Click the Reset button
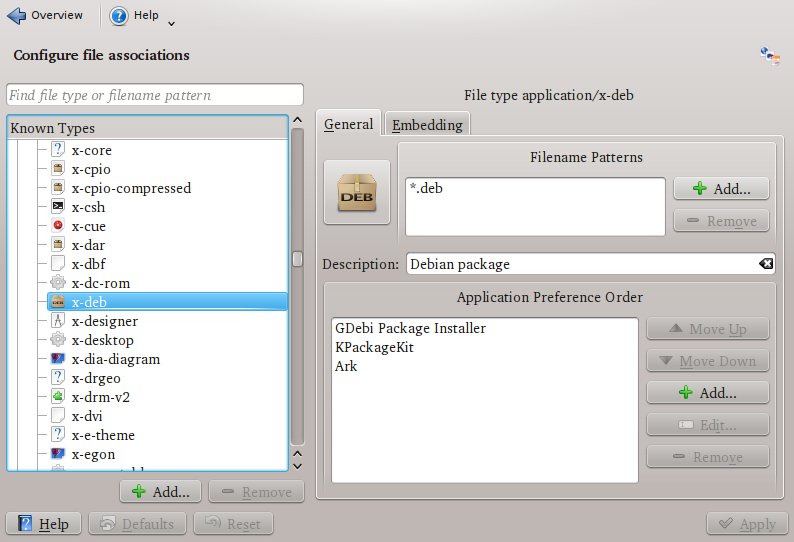The image size is (794, 542). (x=233, y=523)
